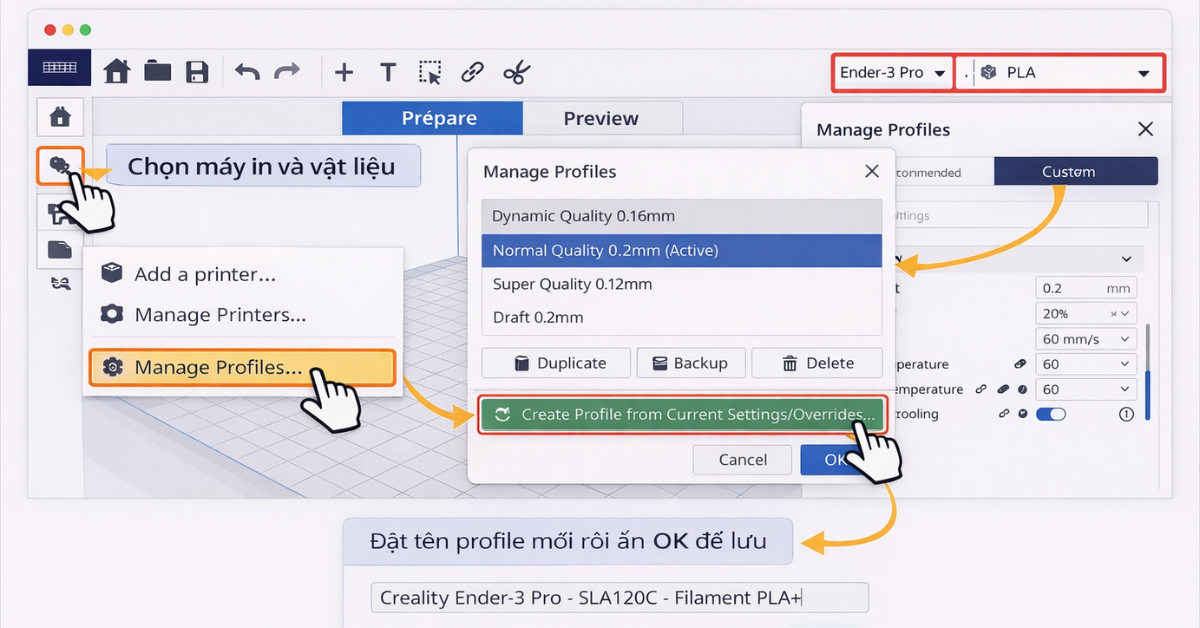Choose Manage Printers from the menu

click(220, 315)
